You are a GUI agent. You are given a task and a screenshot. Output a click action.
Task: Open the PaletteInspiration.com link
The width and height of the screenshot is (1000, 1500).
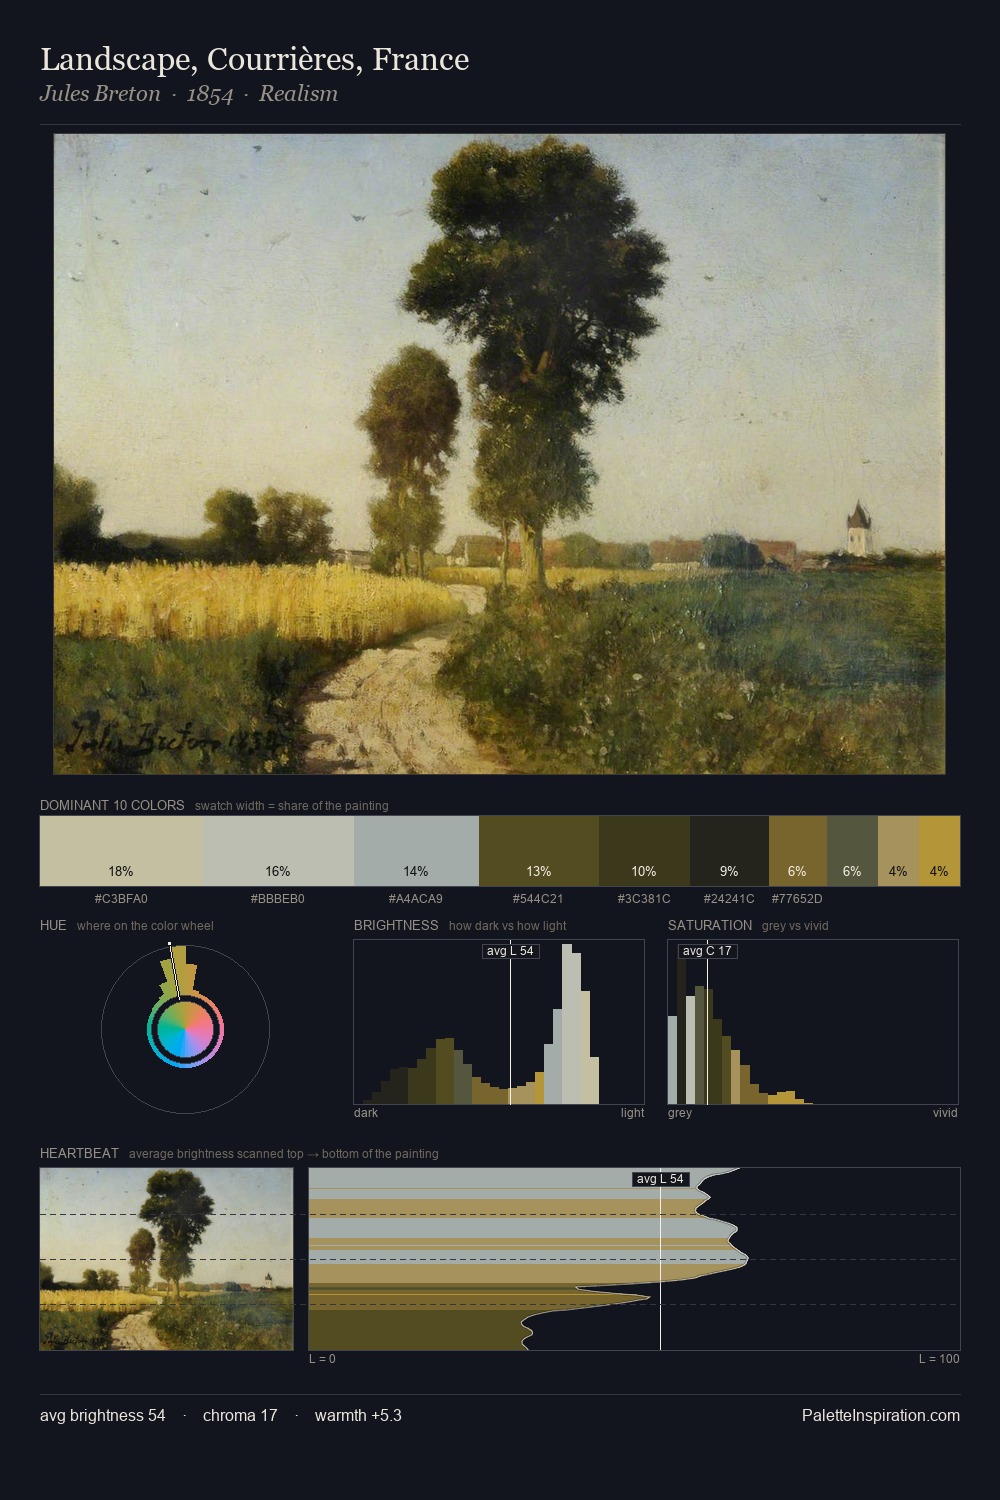881,1415
